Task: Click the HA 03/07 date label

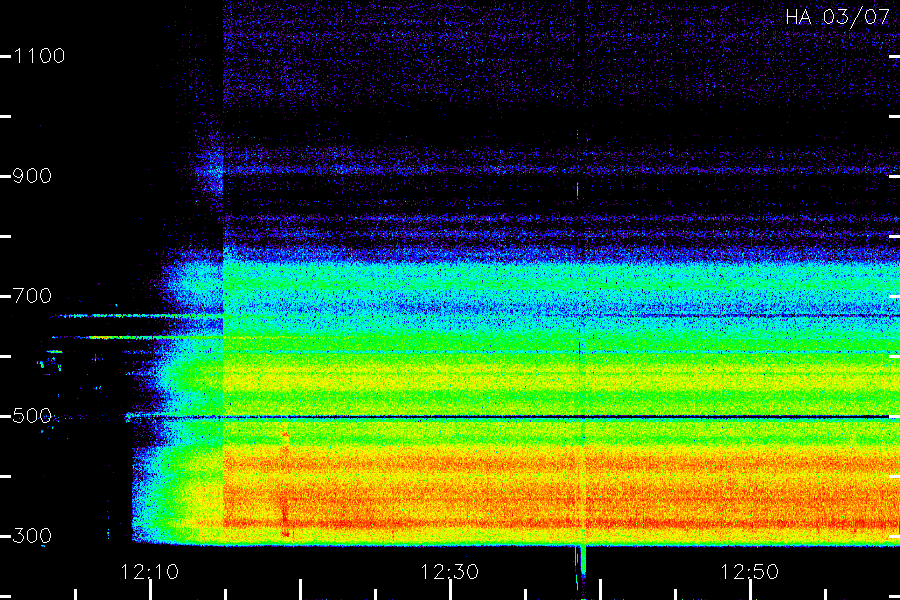Action: [837, 17]
